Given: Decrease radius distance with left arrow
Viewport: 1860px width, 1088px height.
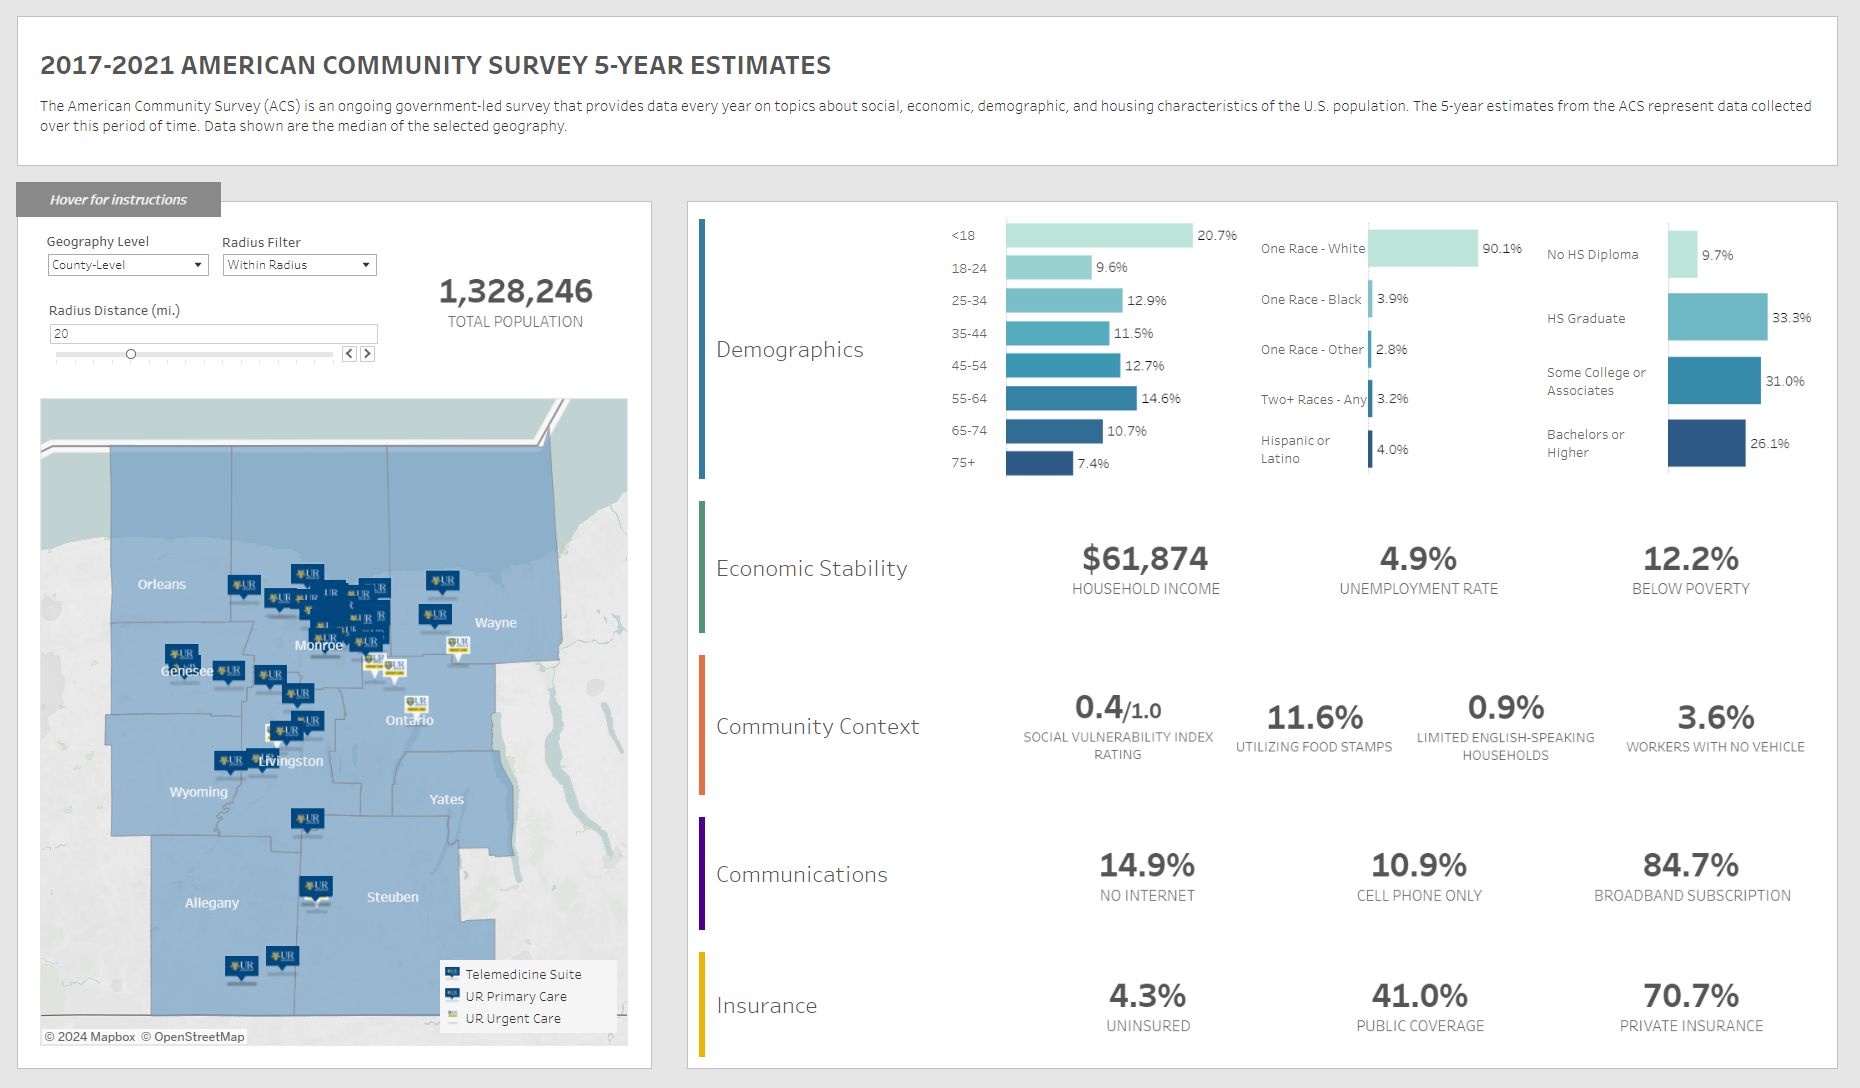Looking at the screenshot, I should 349,354.
